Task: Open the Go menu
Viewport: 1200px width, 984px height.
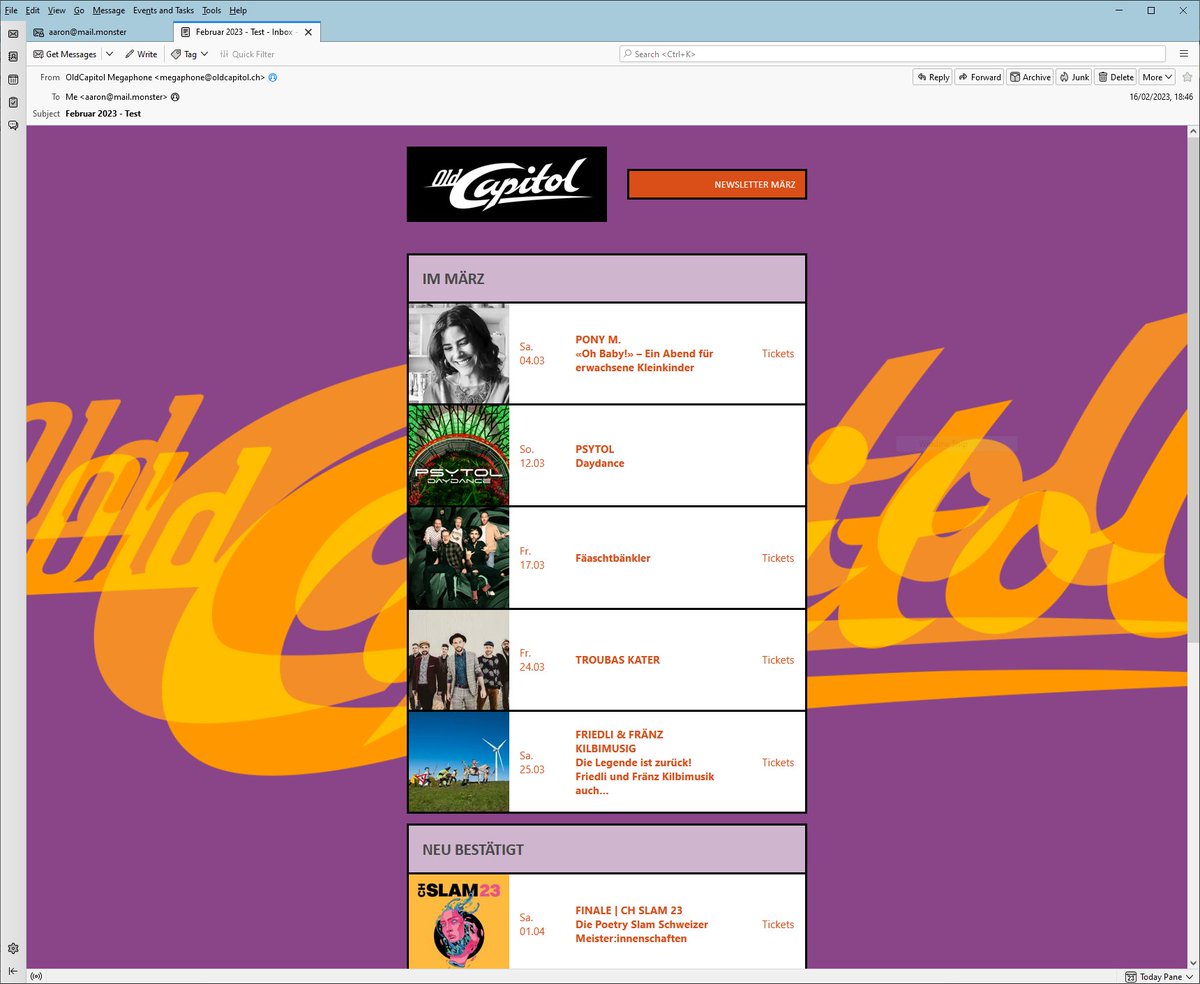Action: tap(79, 10)
